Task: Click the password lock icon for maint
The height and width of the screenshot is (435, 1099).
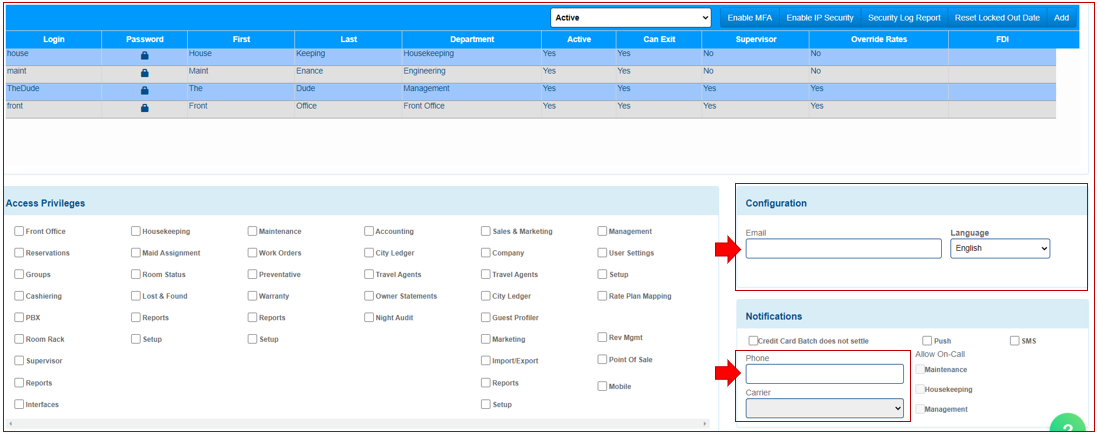Action: click(144, 73)
